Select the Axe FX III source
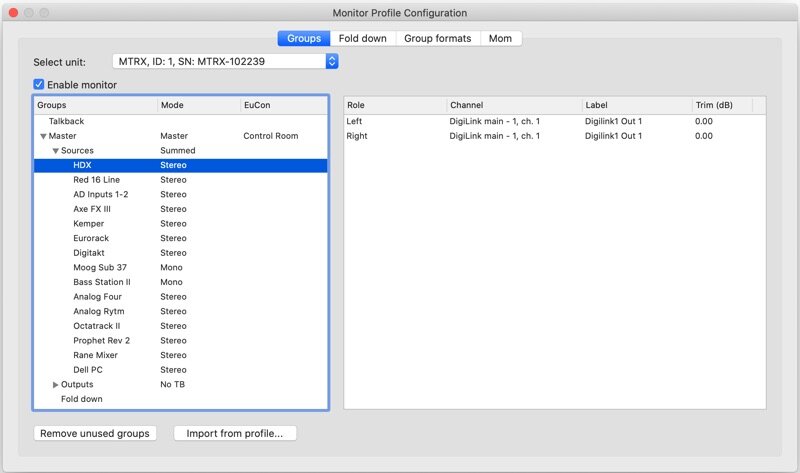 click(181, 209)
